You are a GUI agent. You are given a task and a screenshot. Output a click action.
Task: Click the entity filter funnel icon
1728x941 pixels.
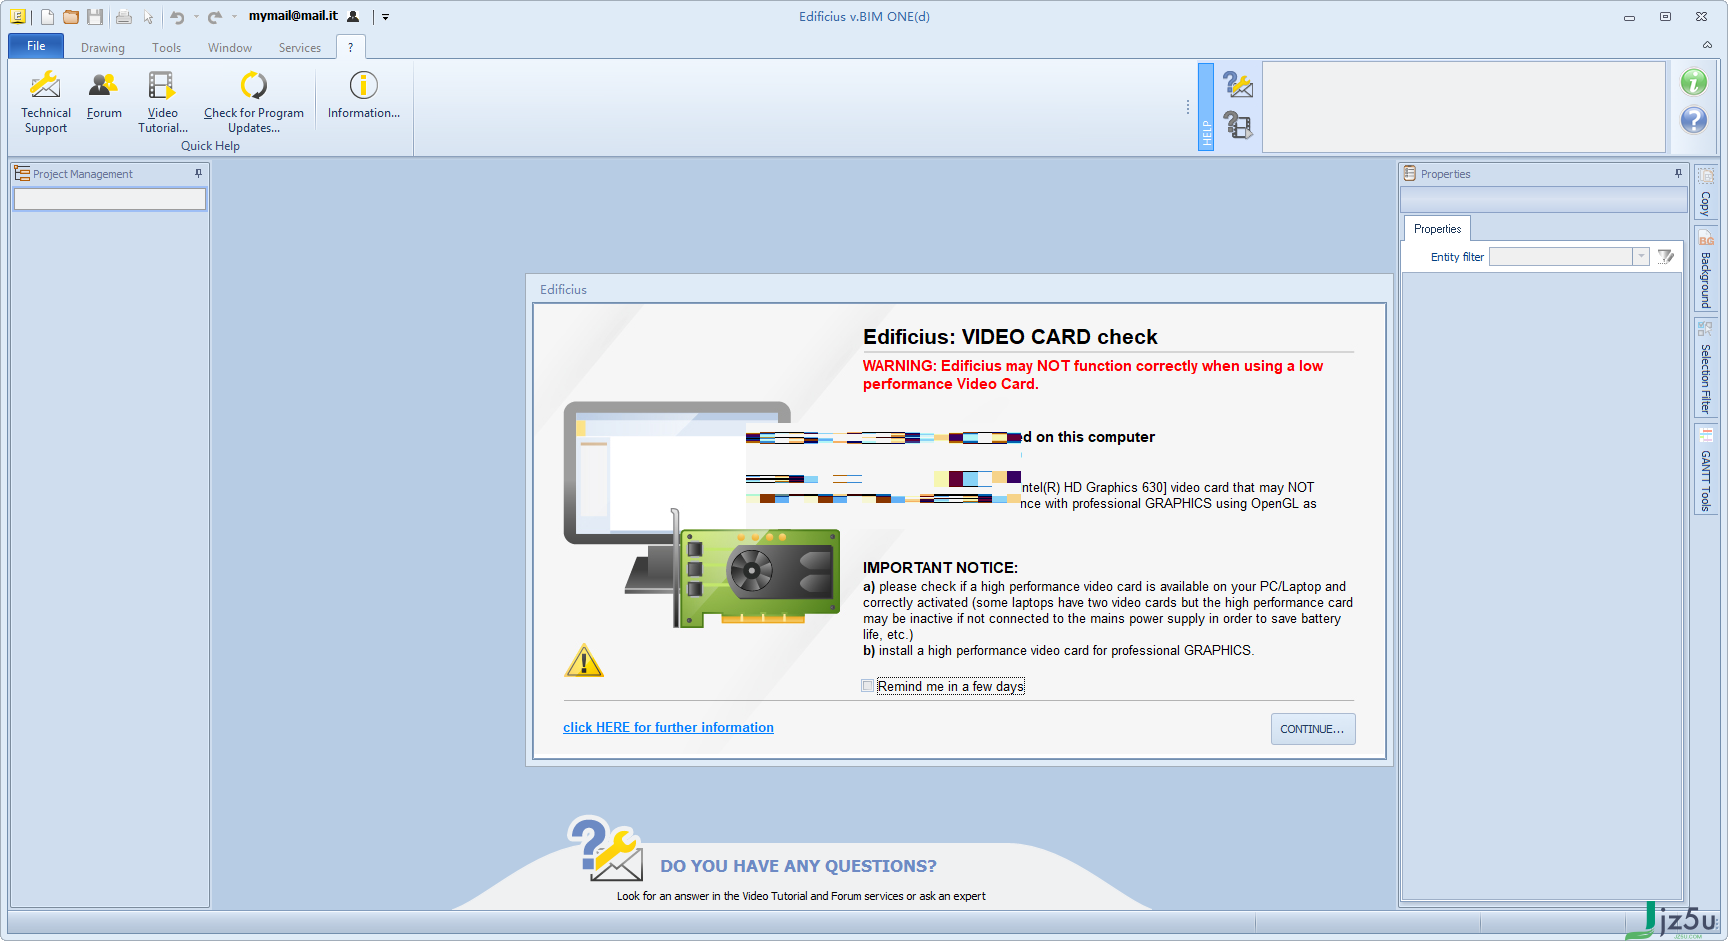[x=1665, y=257]
